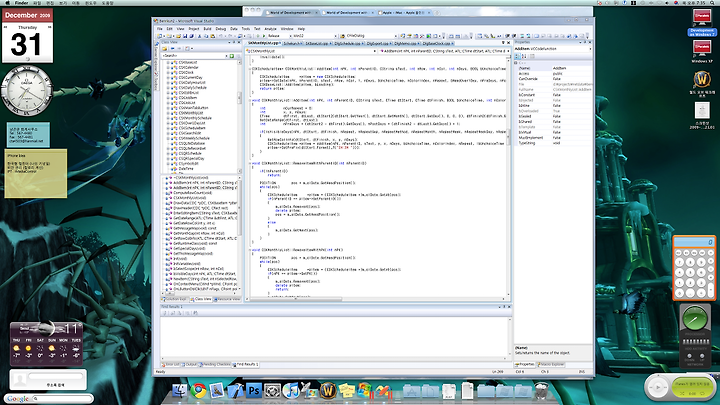Click the CanOverride property row

(x=553, y=79)
